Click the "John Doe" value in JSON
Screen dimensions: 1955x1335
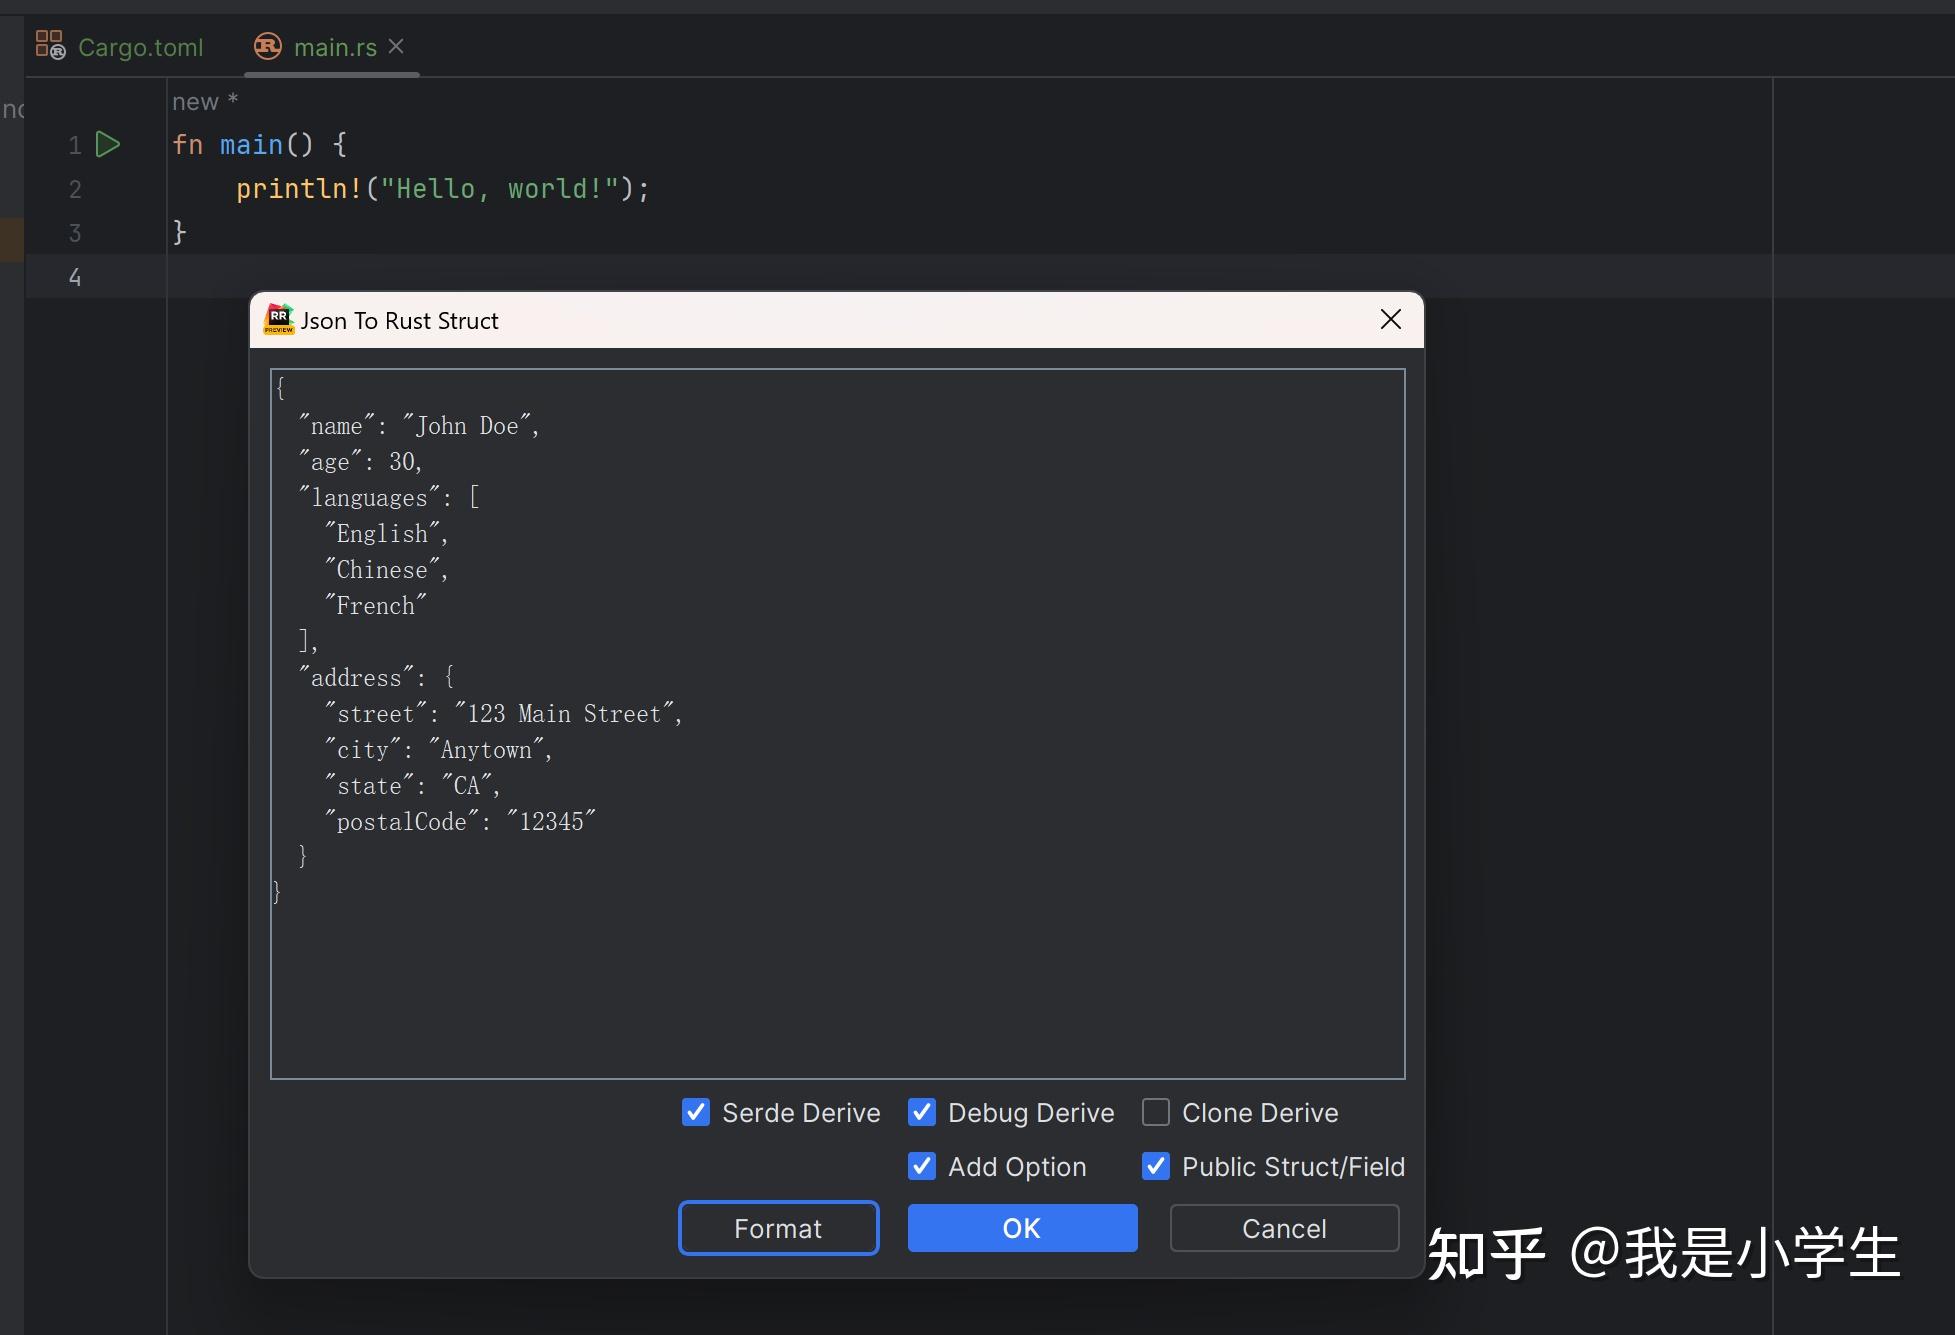tap(470, 424)
